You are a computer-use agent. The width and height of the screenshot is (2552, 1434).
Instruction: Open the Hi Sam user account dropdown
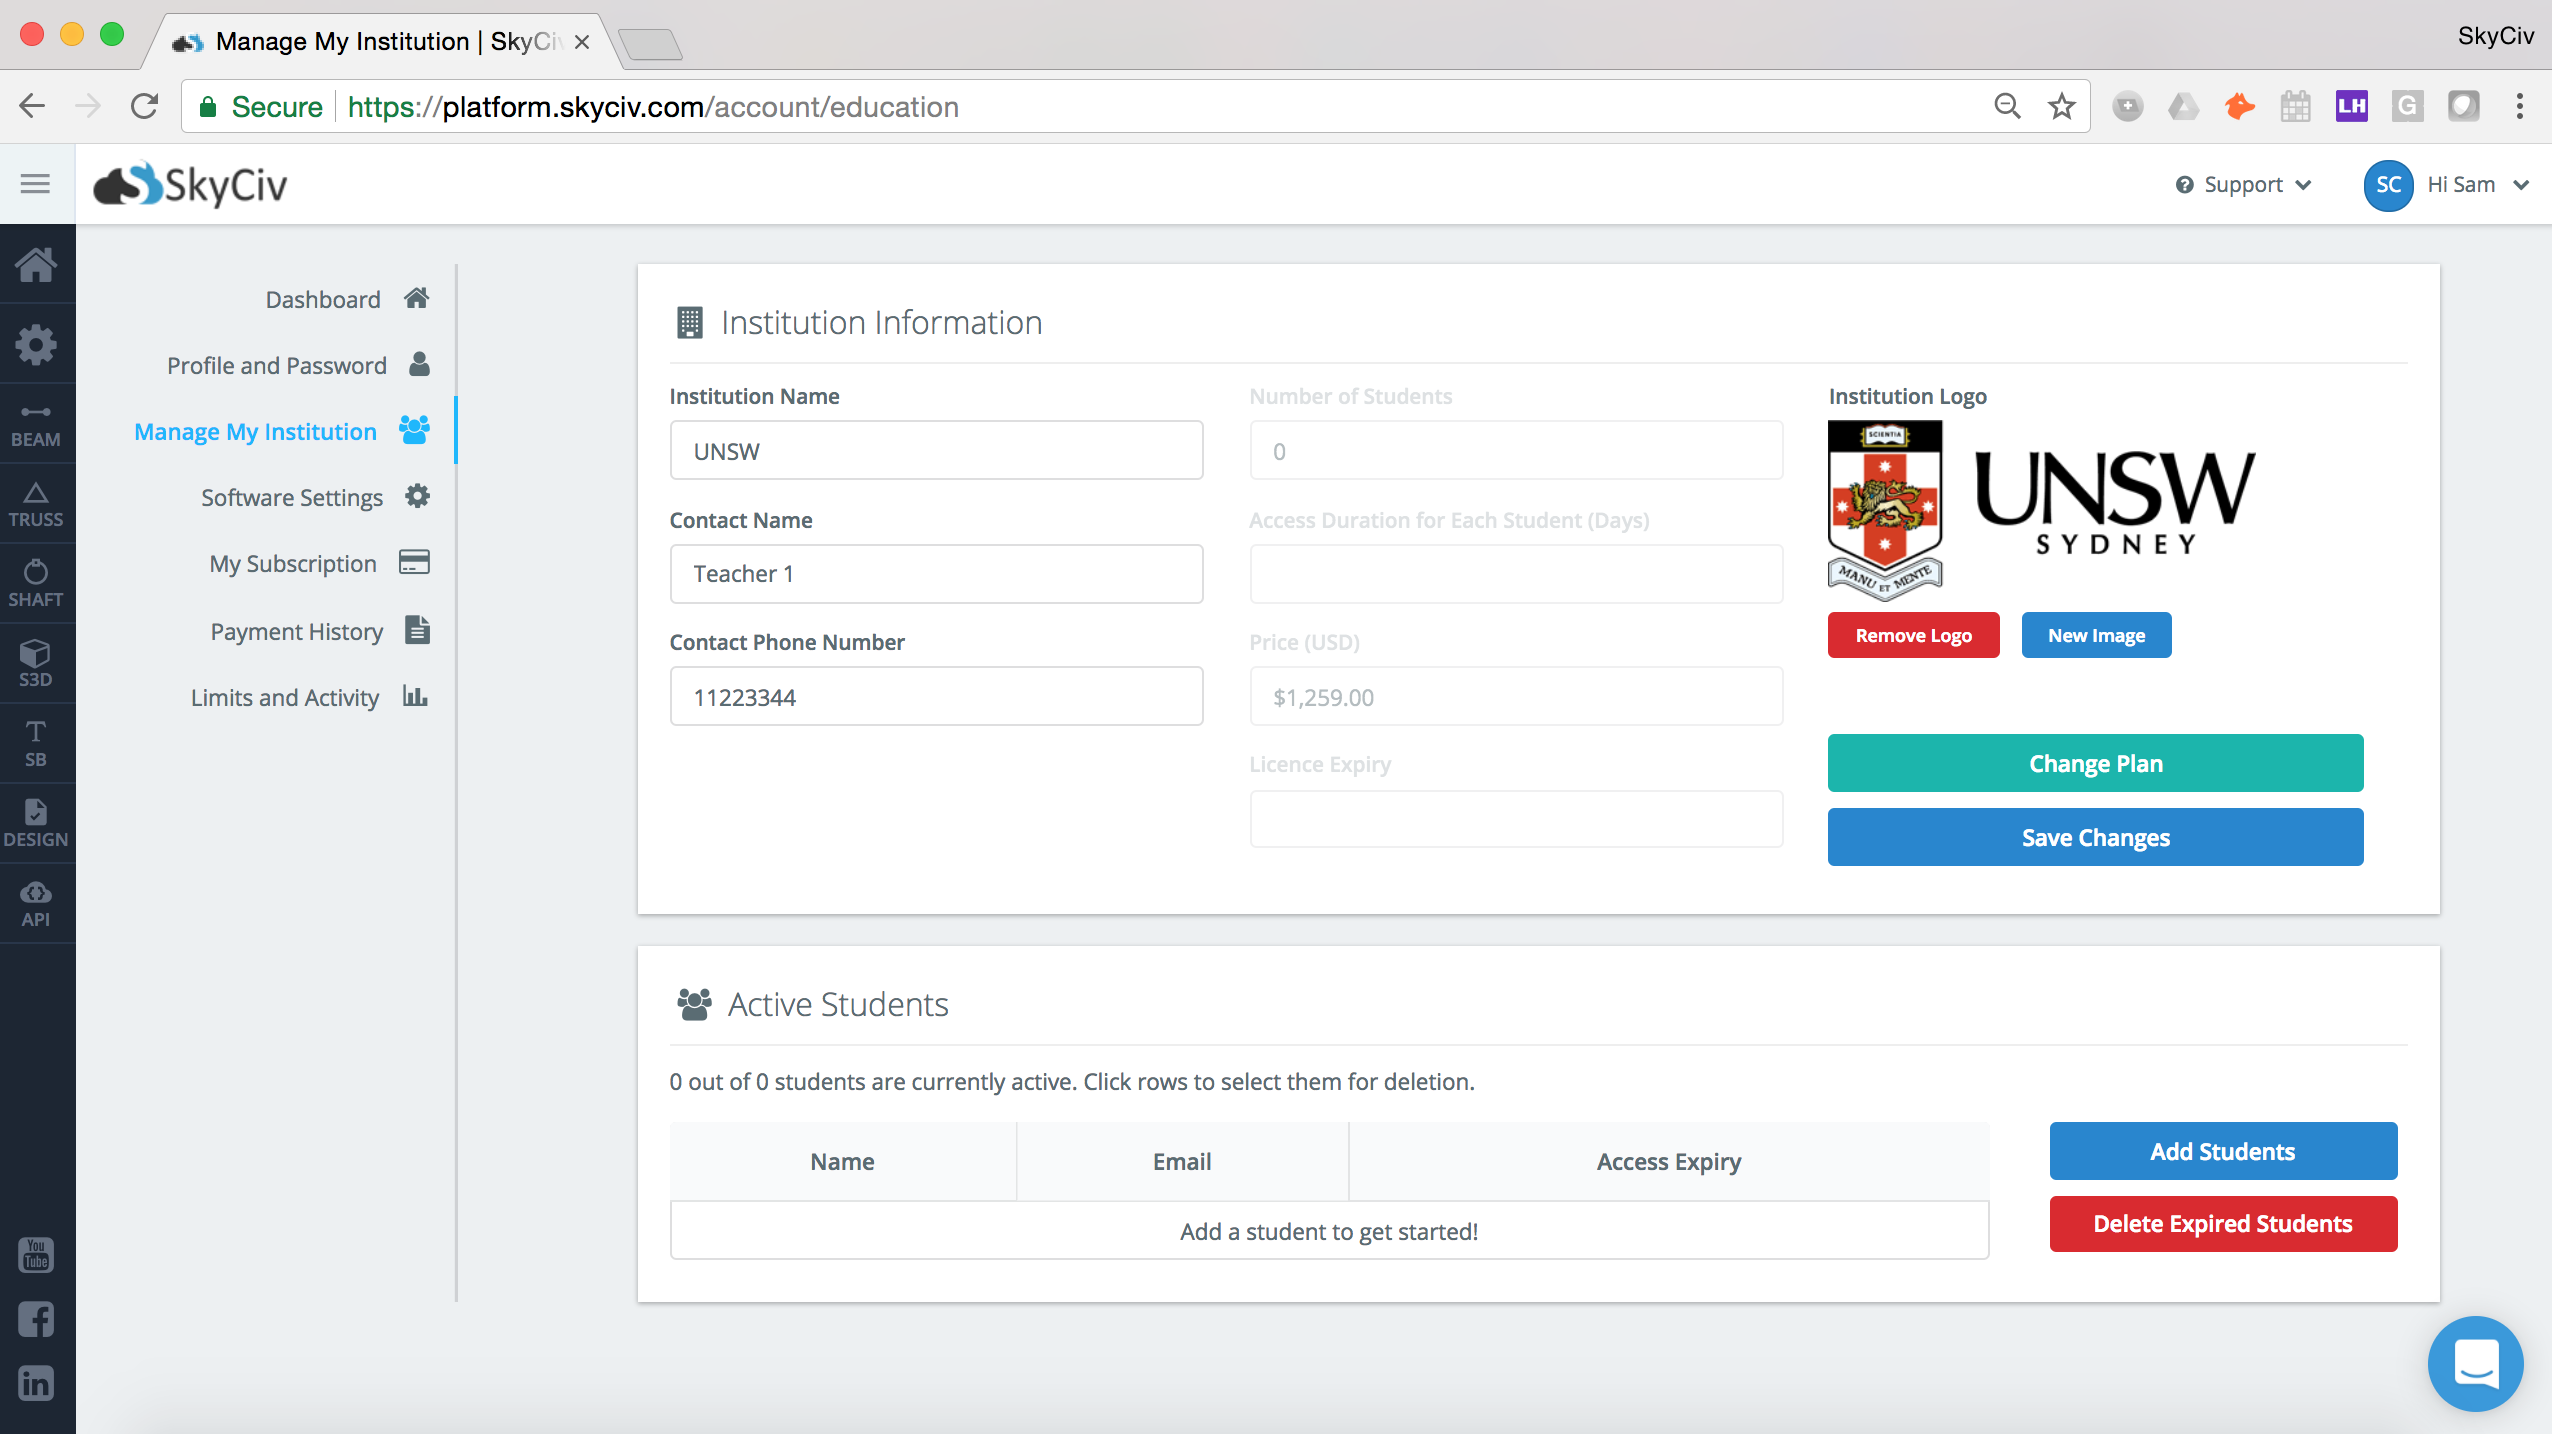click(2473, 184)
